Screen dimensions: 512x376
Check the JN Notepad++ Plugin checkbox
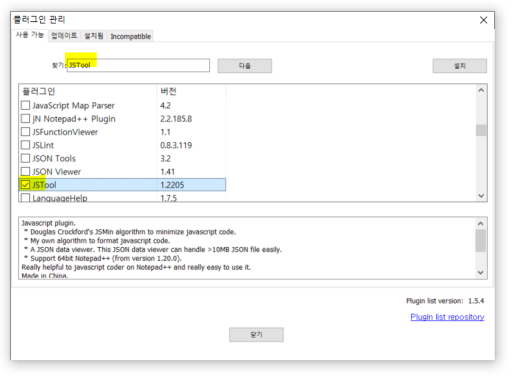(25, 119)
